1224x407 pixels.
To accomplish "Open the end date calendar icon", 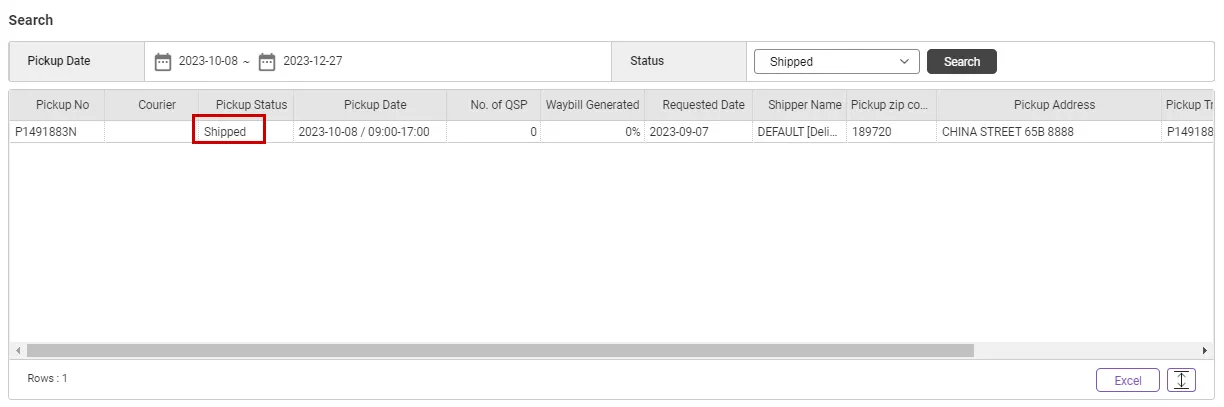I will pyautogui.click(x=267, y=62).
